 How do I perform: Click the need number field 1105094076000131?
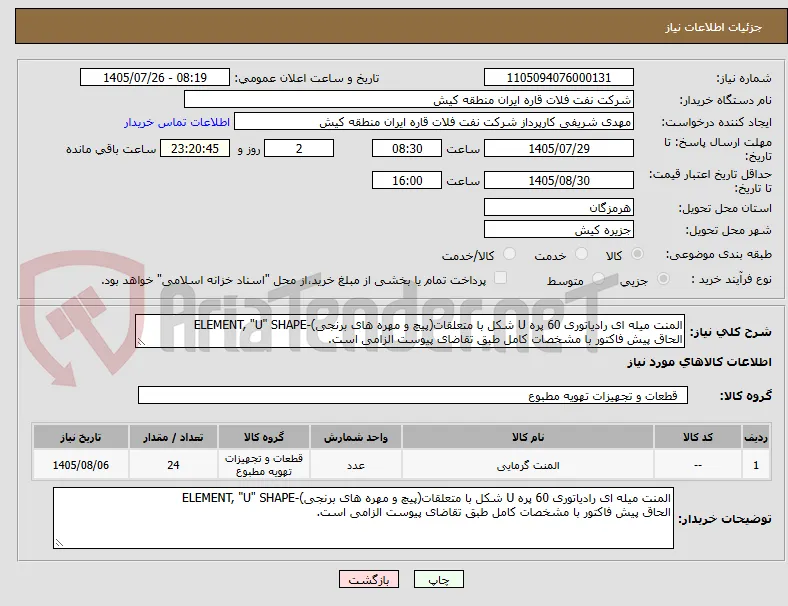559,77
